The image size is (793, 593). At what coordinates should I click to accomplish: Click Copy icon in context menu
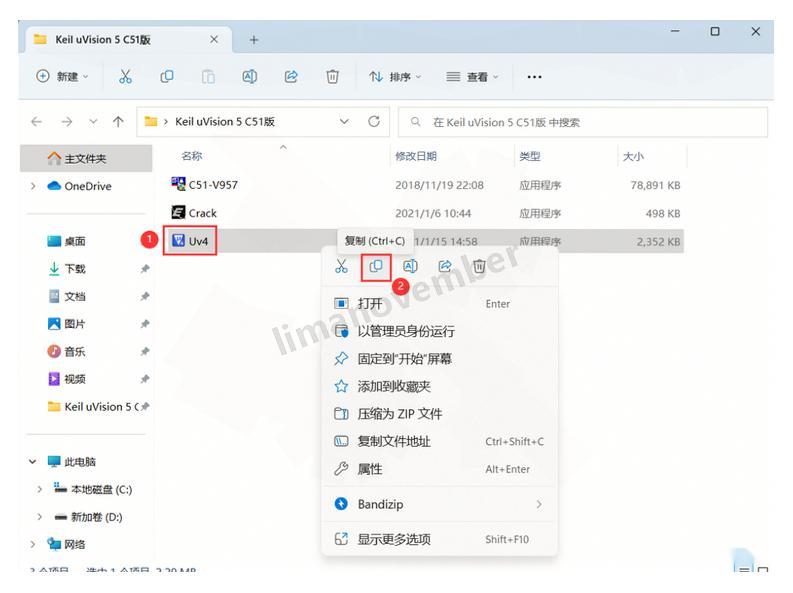(x=376, y=266)
